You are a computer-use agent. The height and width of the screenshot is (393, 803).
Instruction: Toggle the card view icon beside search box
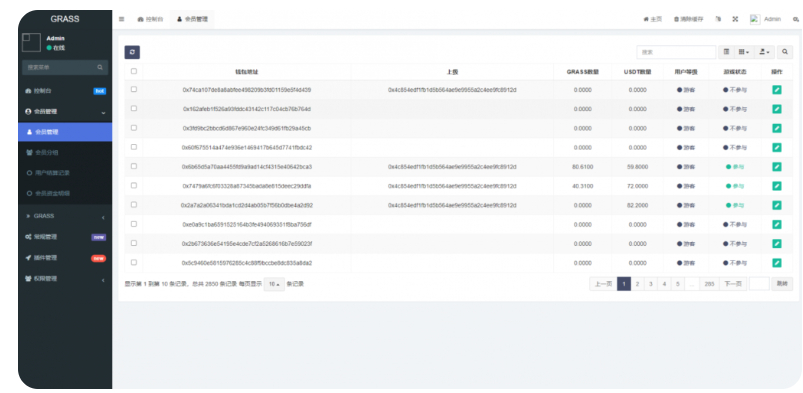[x=726, y=52]
